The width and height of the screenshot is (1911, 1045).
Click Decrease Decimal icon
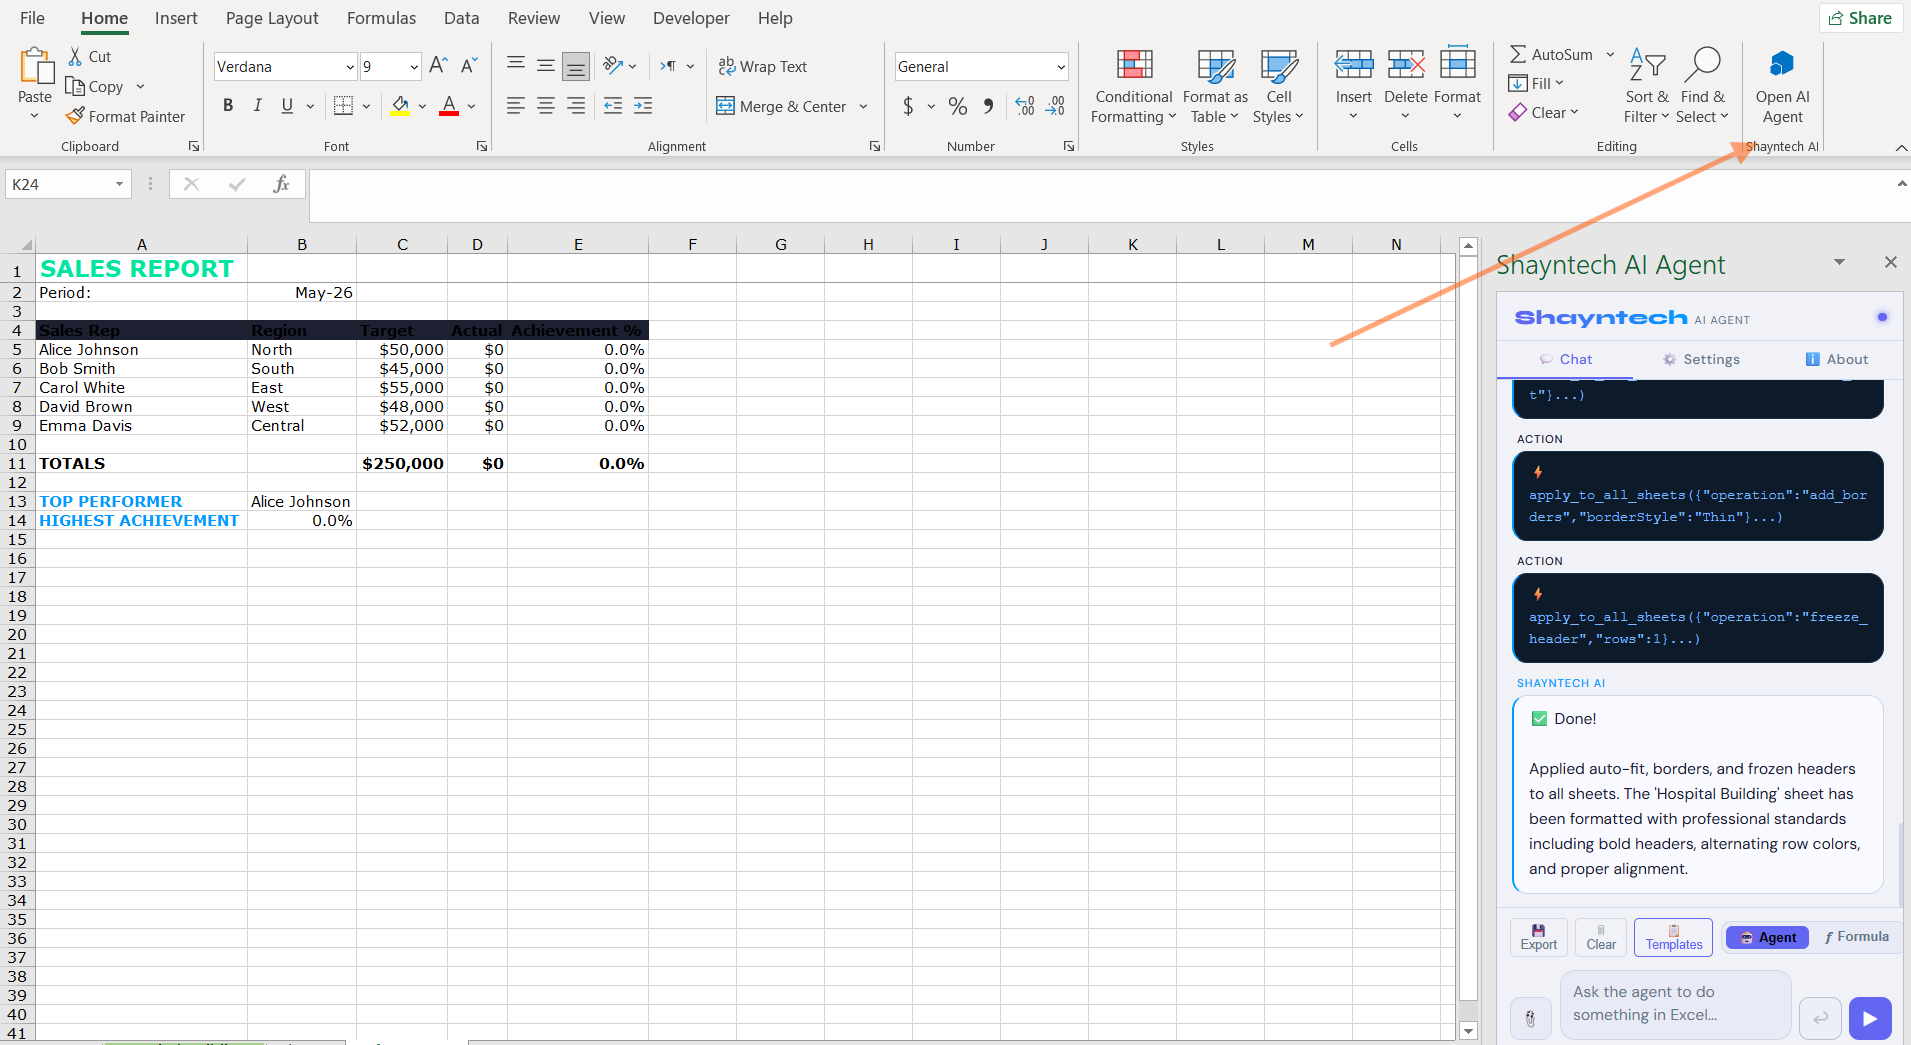click(1056, 105)
